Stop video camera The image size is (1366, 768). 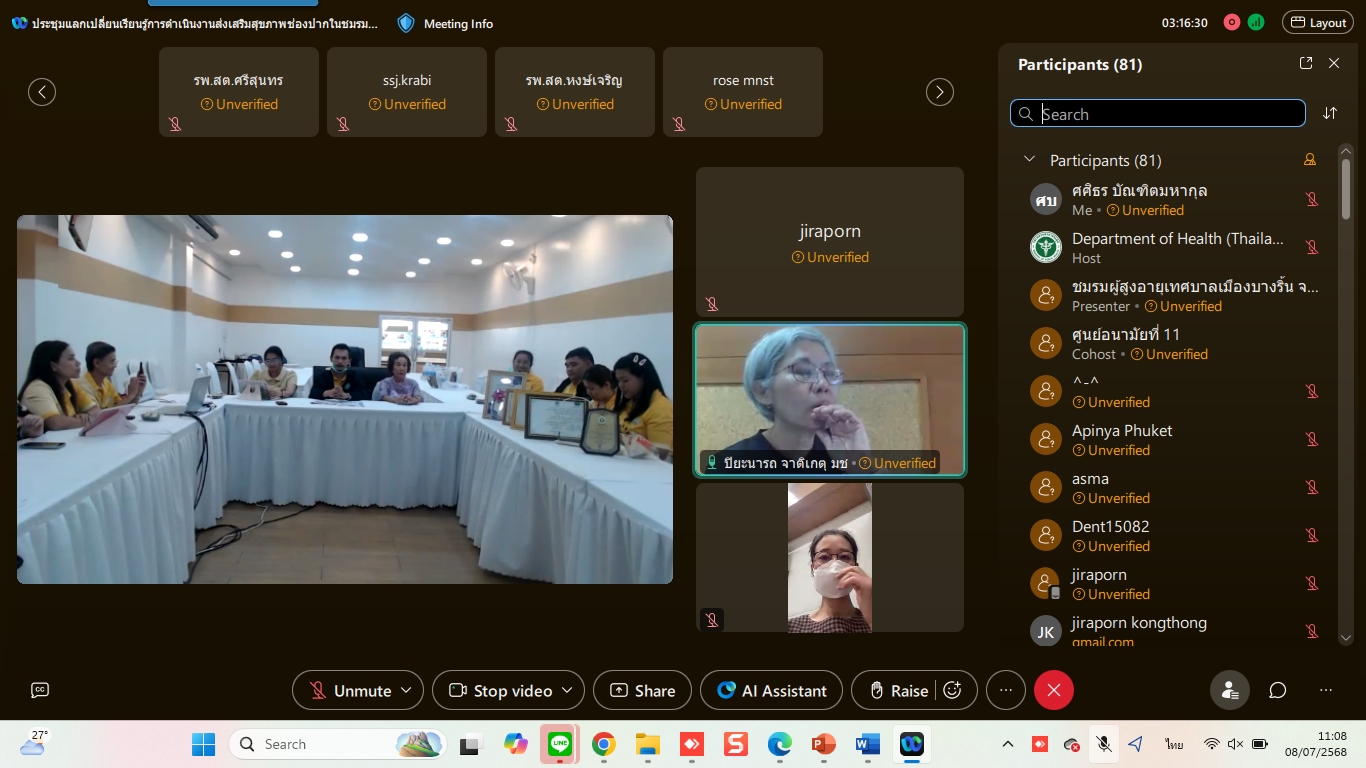coord(501,690)
